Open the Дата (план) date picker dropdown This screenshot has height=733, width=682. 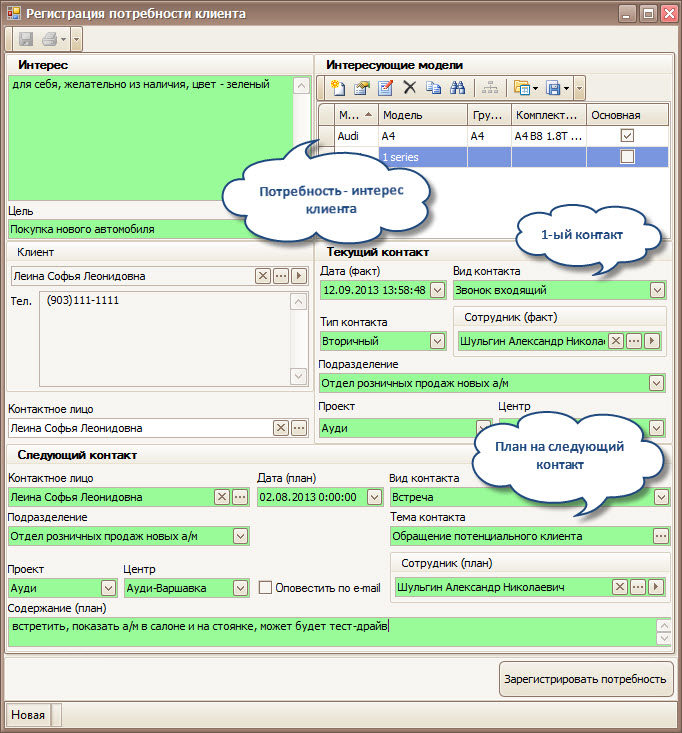(374, 496)
